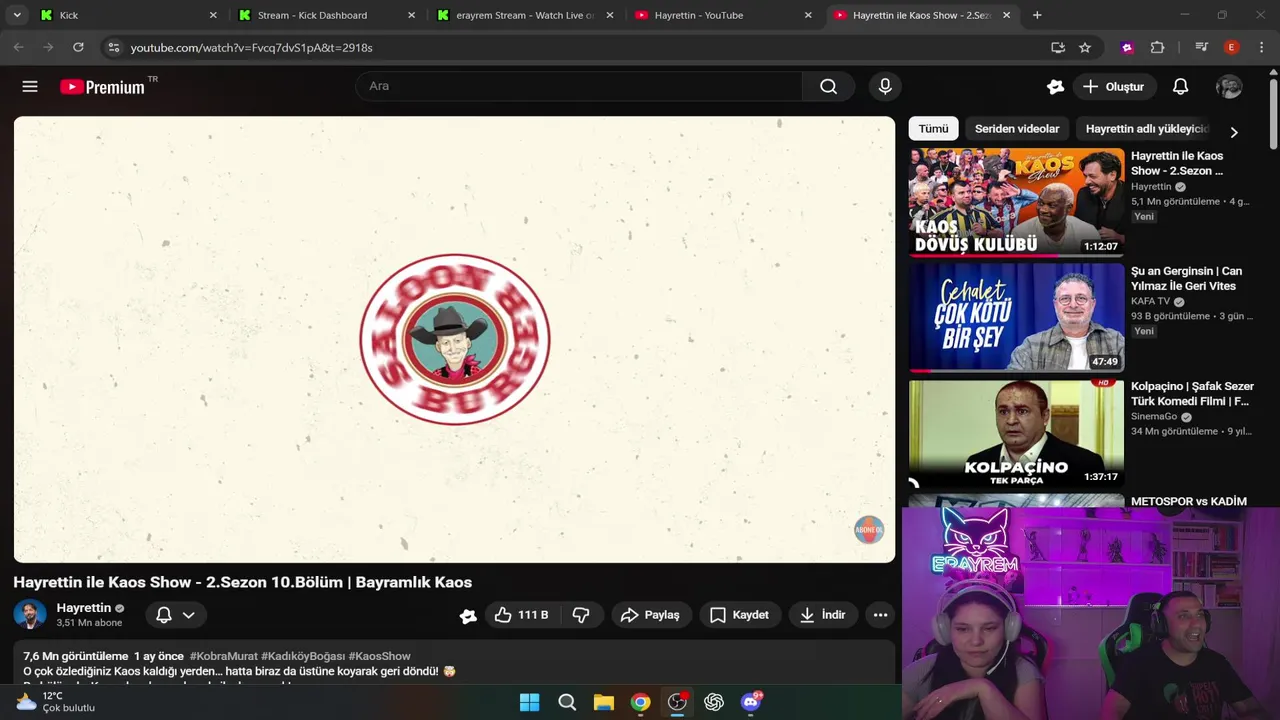
Task: Install or cast icon in address bar
Action: (x=1058, y=47)
